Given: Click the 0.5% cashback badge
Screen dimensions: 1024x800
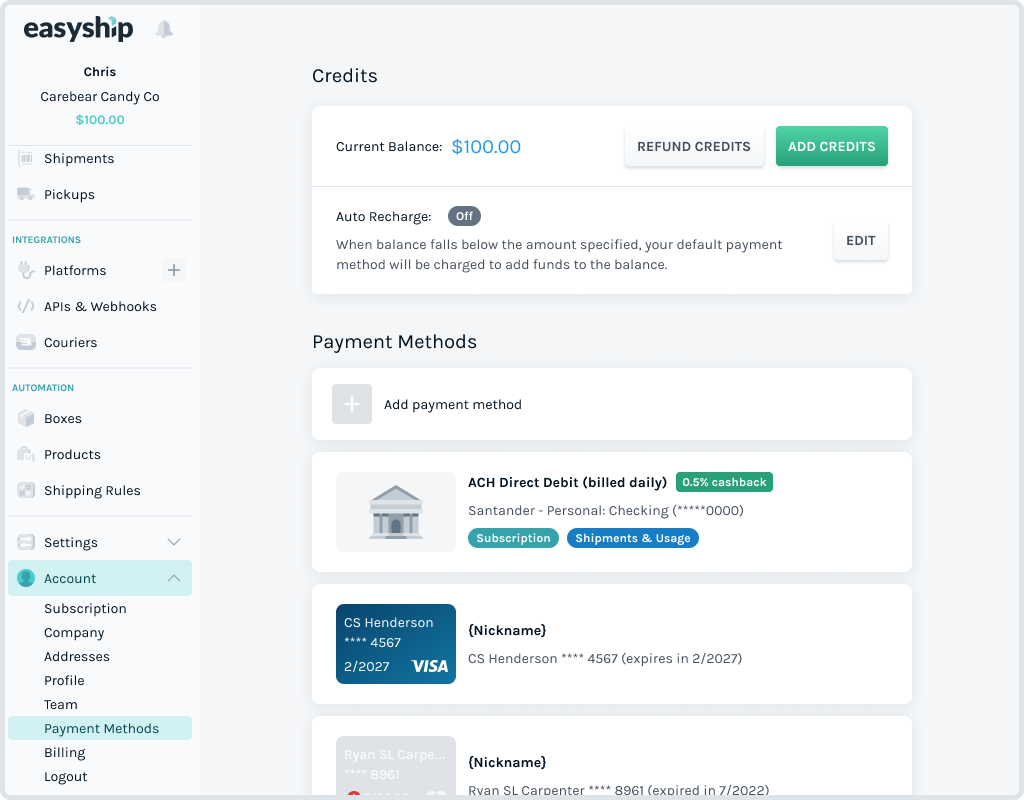Looking at the screenshot, I should coord(724,482).
